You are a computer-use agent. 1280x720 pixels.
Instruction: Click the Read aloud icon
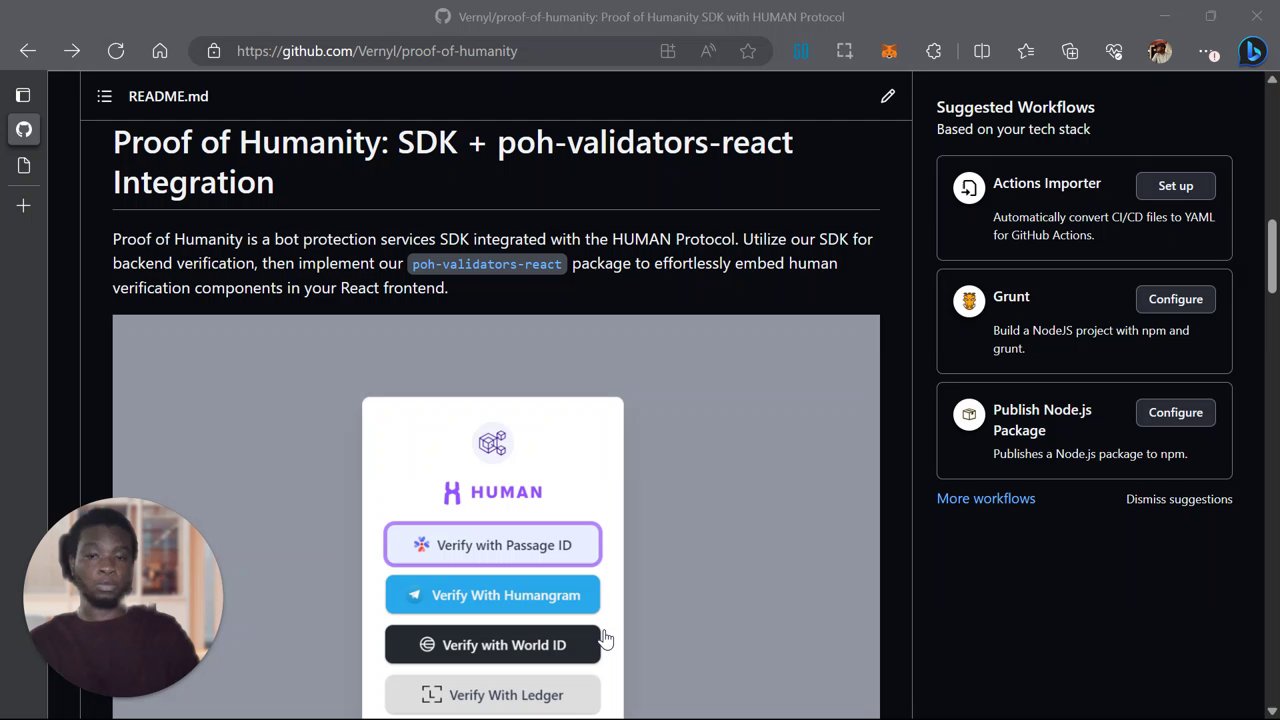(x=708, y=51)
